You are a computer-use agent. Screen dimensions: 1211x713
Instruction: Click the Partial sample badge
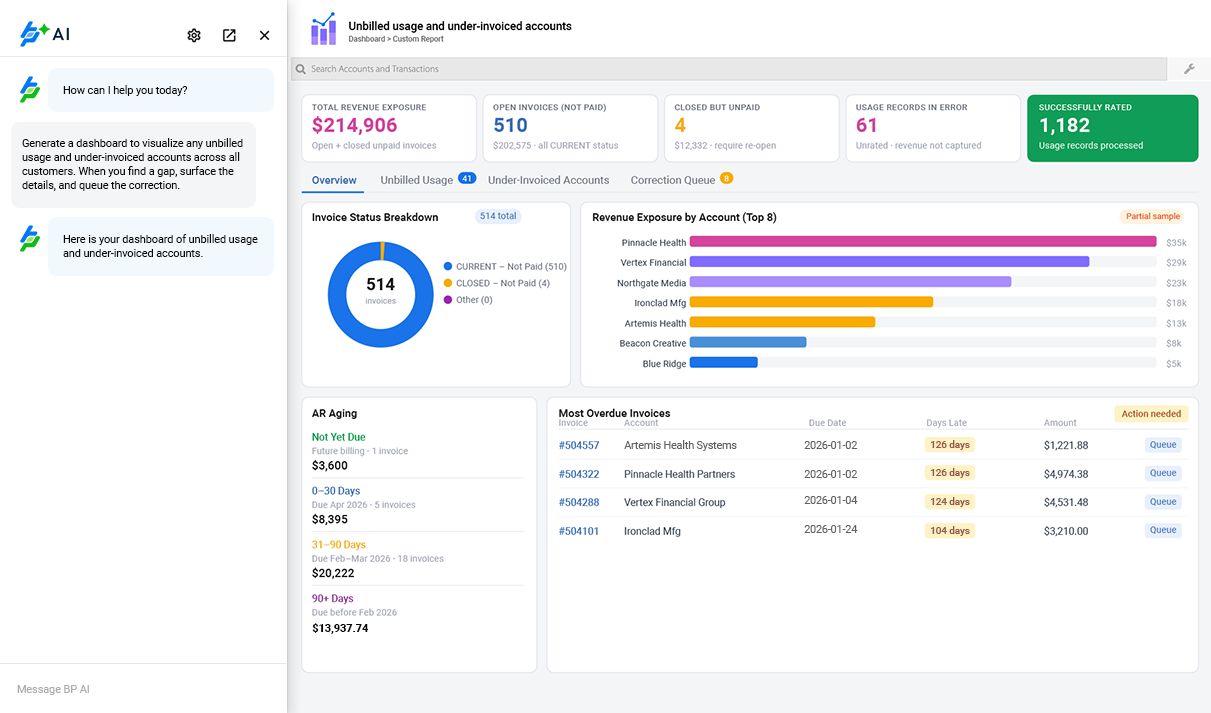(1153, 216)
